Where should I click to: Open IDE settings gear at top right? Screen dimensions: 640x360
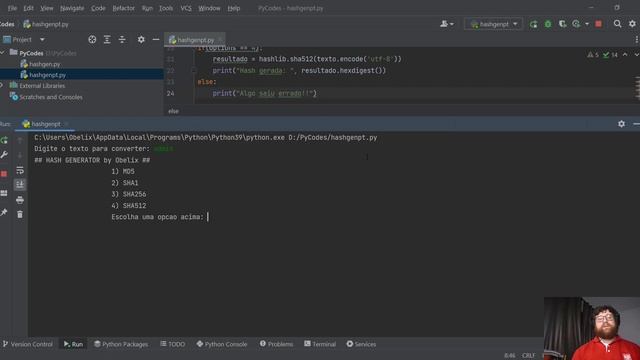[632, 24]
